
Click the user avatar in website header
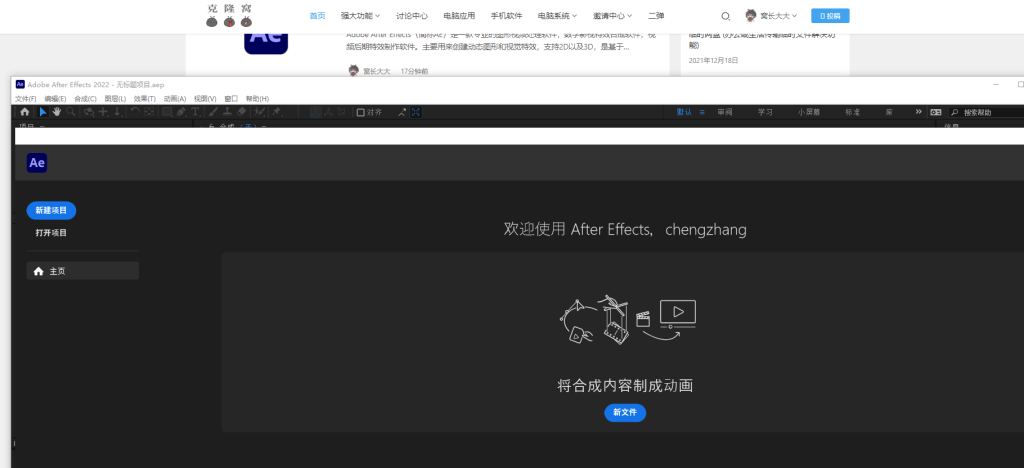(751, 15)
